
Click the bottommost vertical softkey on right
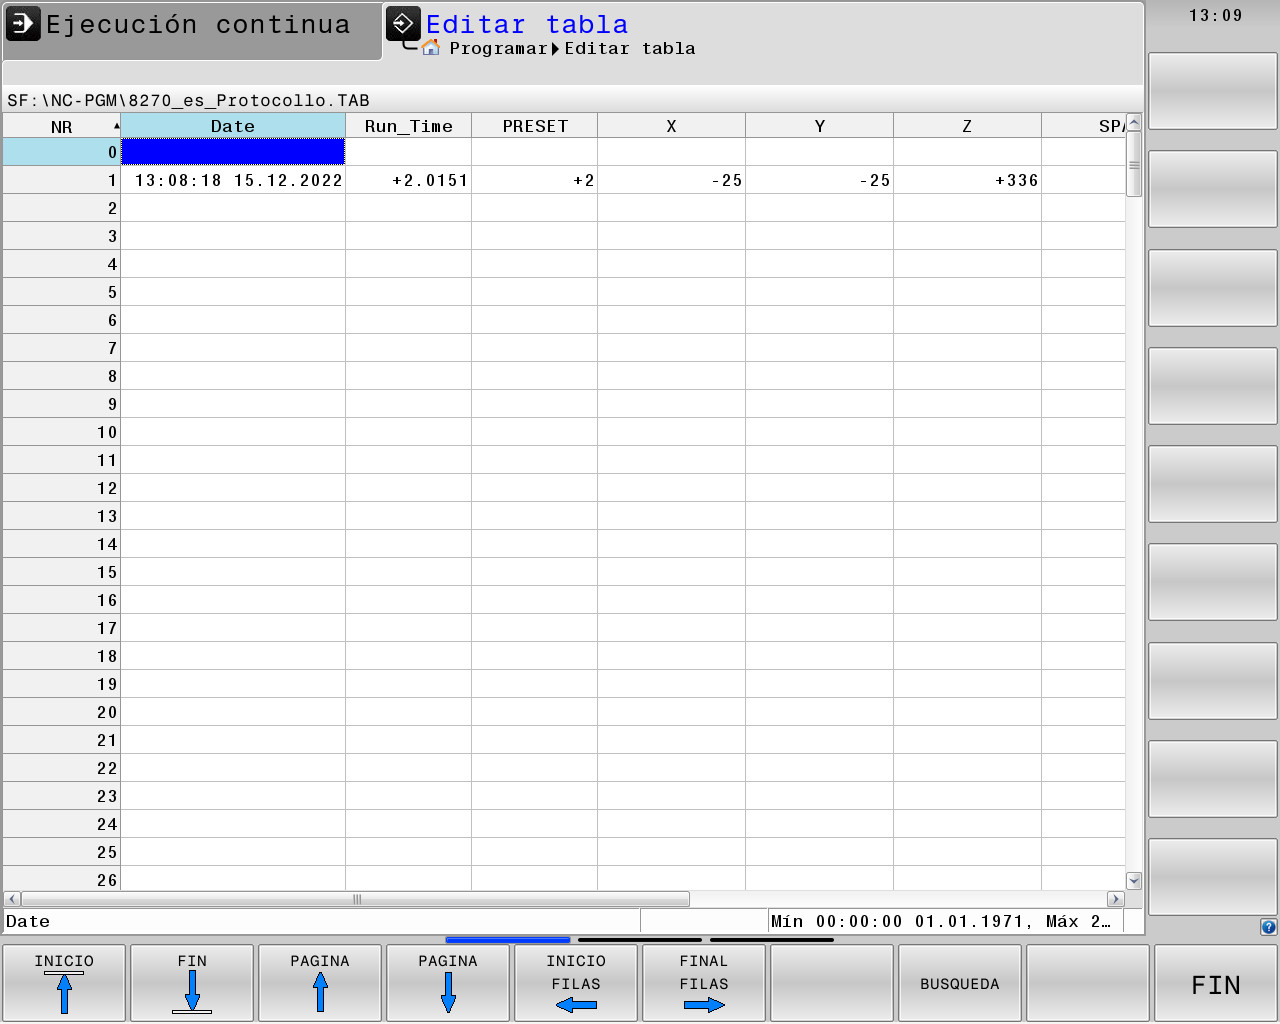1213,877
